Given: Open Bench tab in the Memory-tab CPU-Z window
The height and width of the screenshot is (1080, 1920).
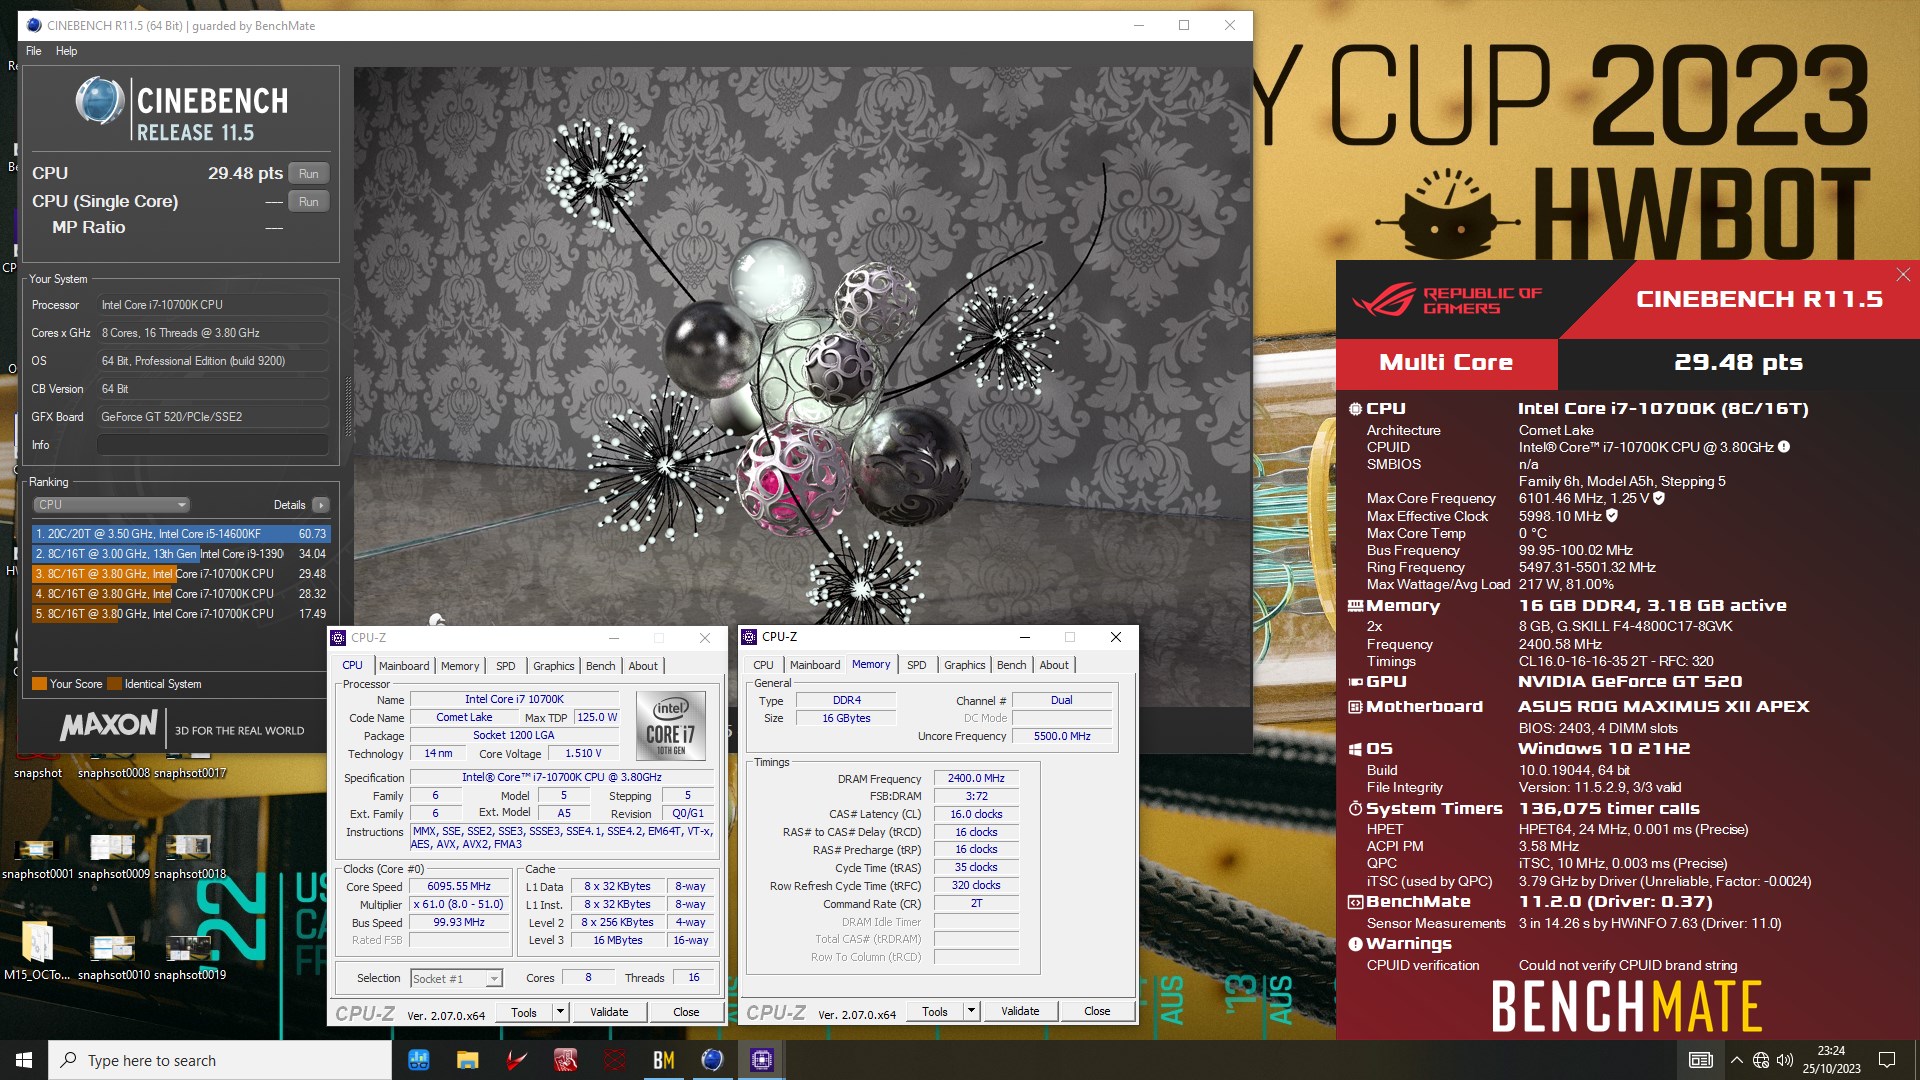Looking at the screenshot, I should [x=1012, y=665].
